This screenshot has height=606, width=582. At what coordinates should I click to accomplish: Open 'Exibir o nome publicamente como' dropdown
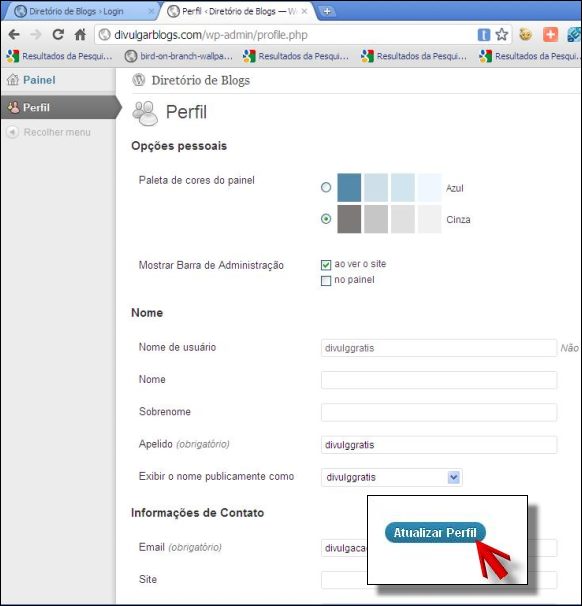391,477
